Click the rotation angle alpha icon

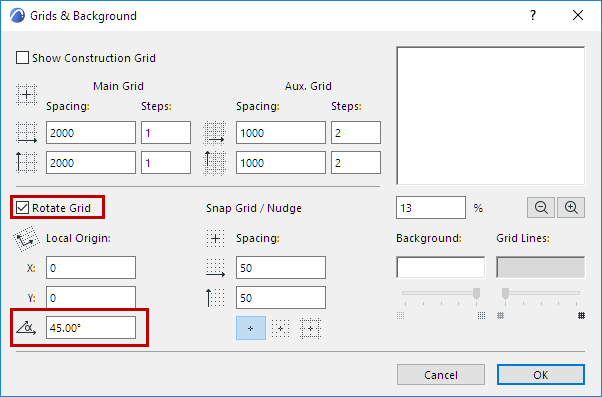click(x=26, y=328)
